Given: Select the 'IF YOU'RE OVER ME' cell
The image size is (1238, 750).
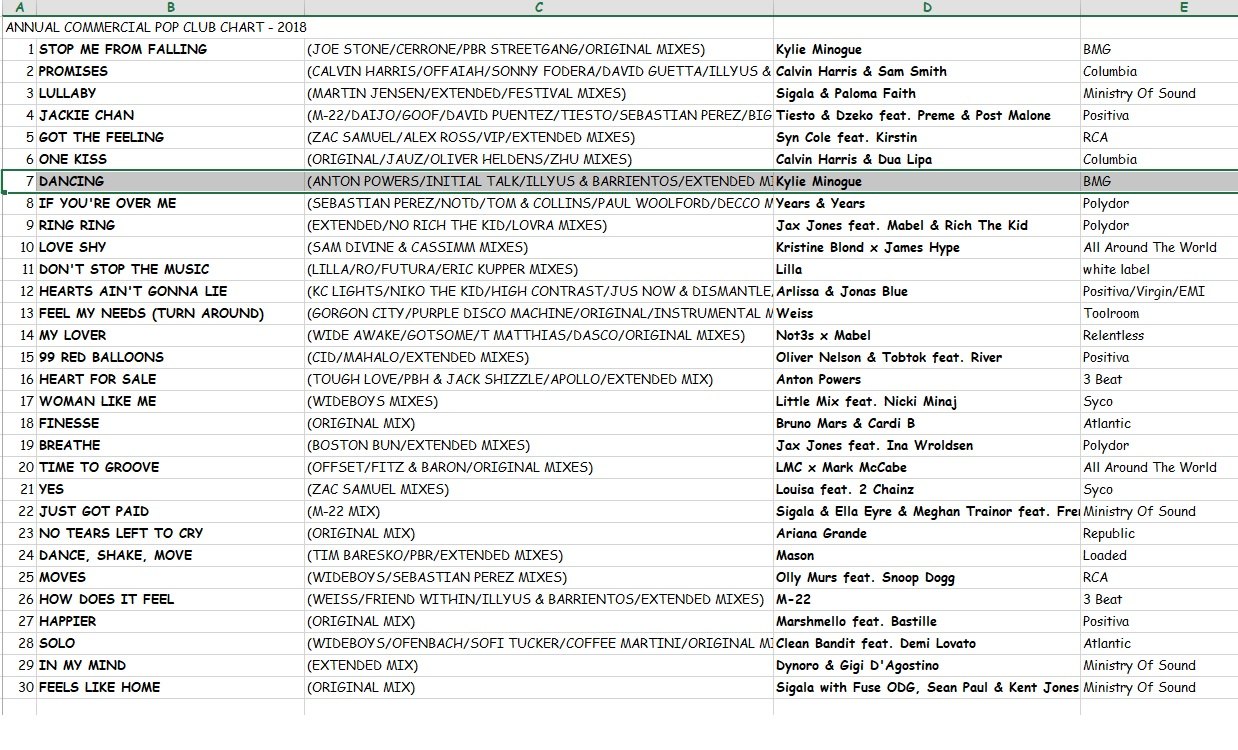Looking at the screenshot, I should point(170,203).
